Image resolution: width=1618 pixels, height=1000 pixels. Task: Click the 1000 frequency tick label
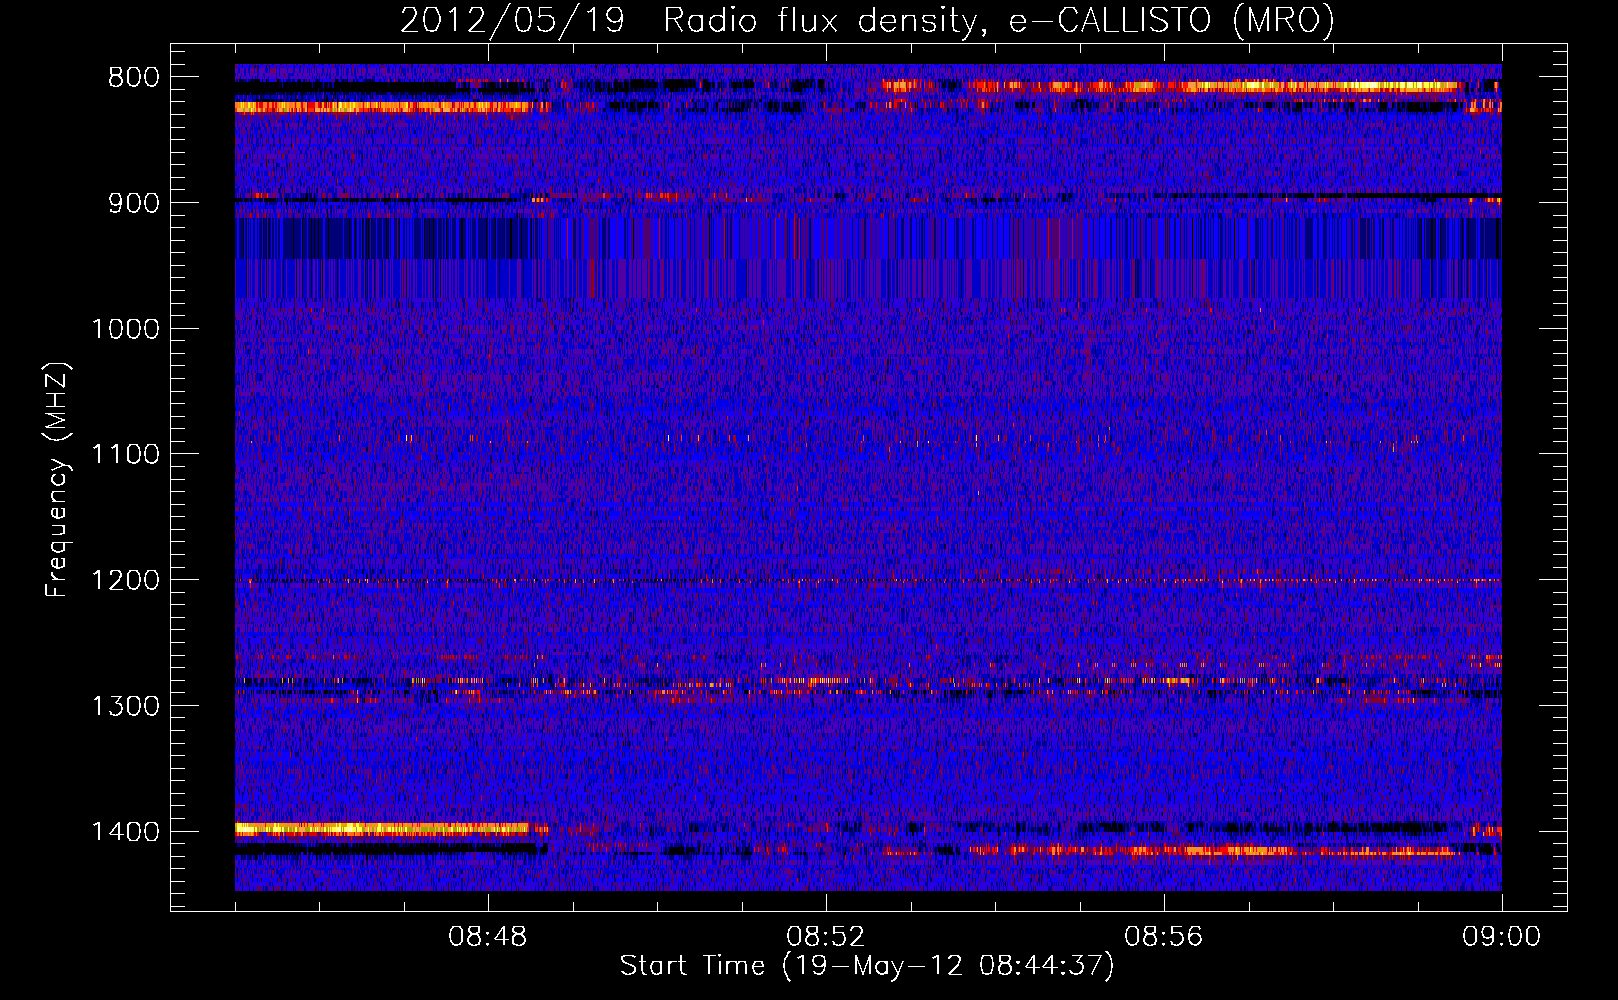click(x=126, y=329)
